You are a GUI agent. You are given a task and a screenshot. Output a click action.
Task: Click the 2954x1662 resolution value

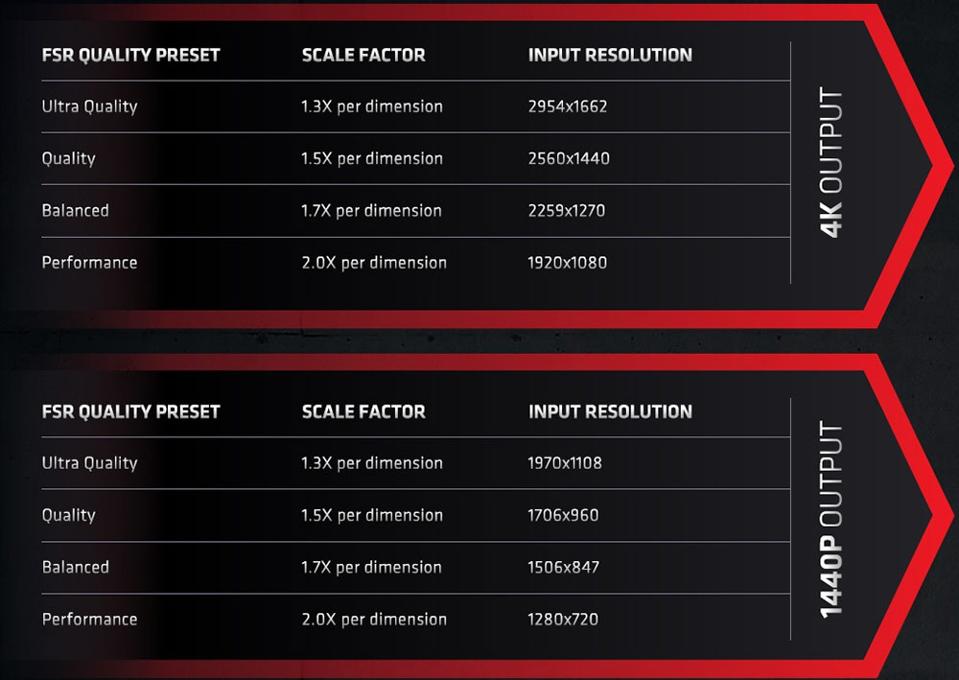[x=568, y=106]
